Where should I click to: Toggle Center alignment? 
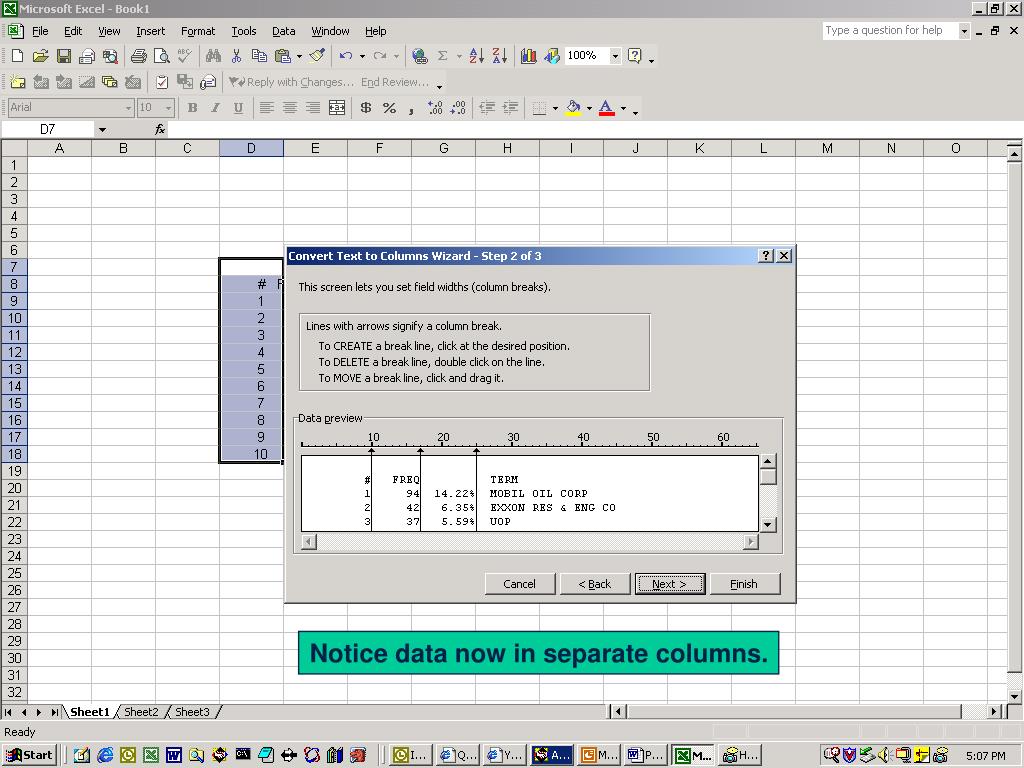pyautogui.click(x=290, y=108)
